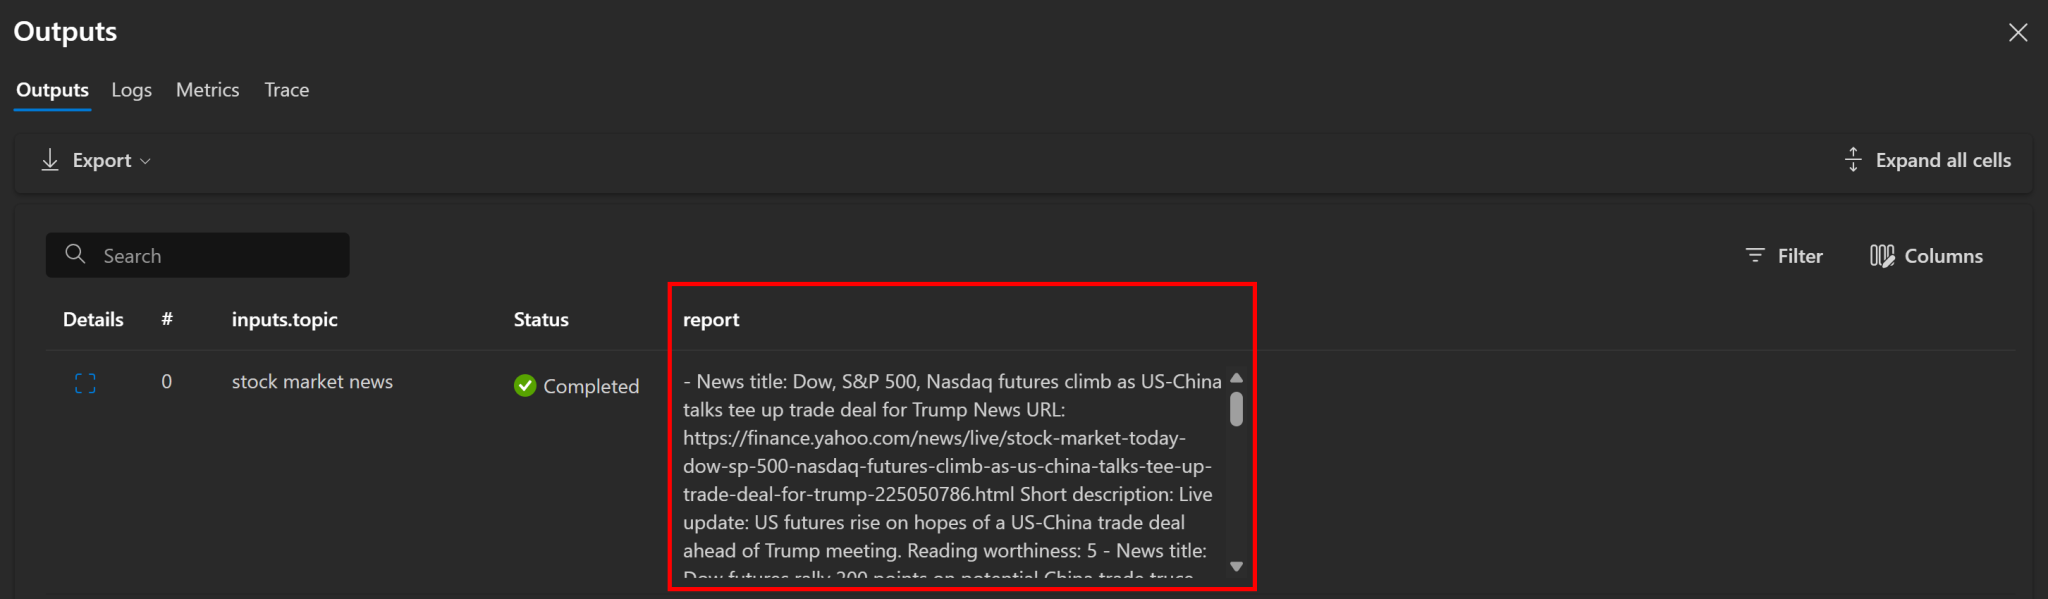Click the Filter button label
The width and height of the screenshot is (2048, 599).
click(1800, 256)
